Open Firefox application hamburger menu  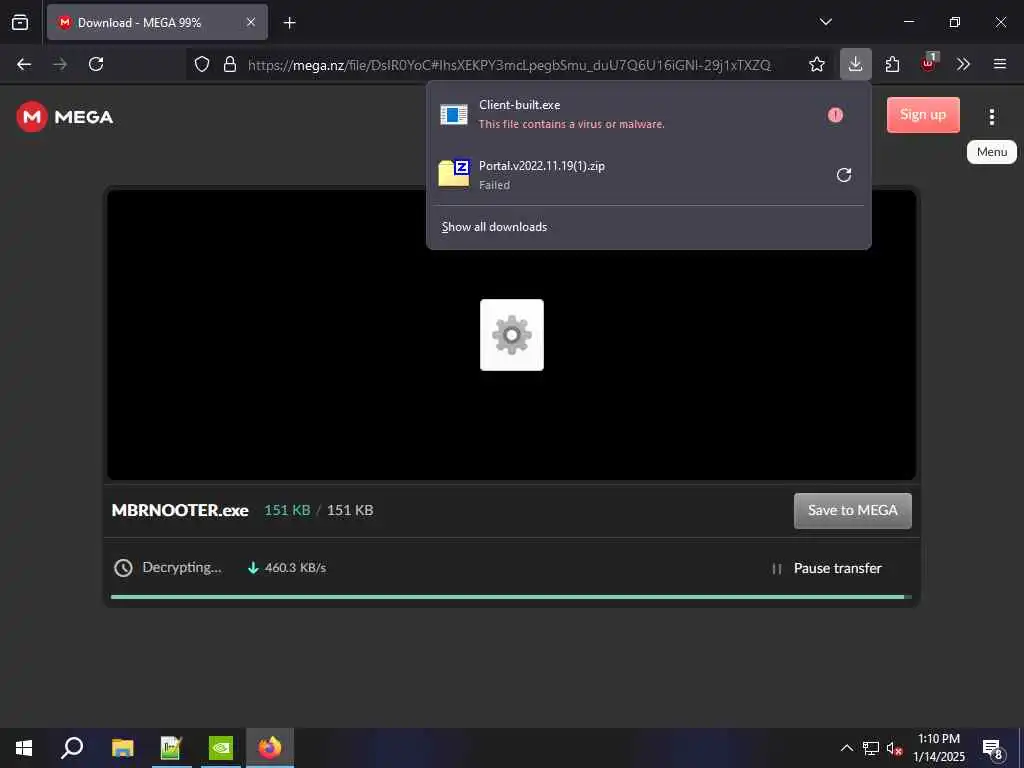coord(1000,64)
